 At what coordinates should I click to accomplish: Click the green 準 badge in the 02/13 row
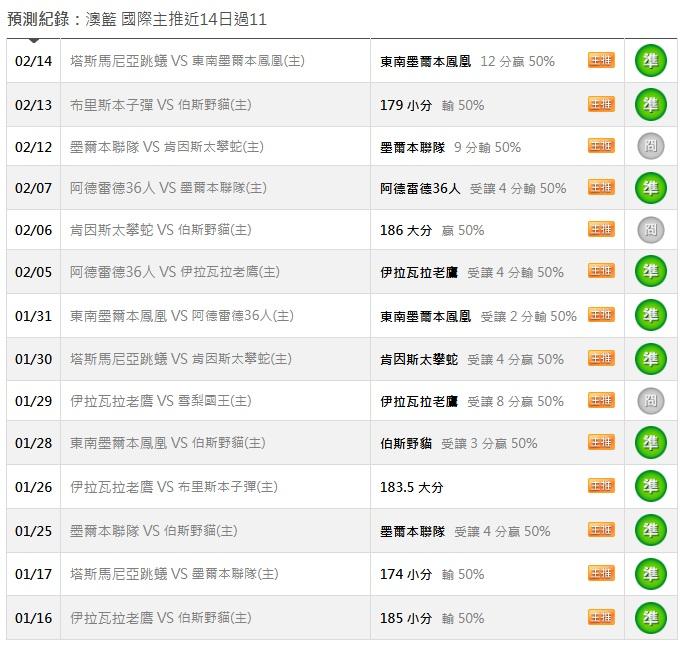coord(651,104)
